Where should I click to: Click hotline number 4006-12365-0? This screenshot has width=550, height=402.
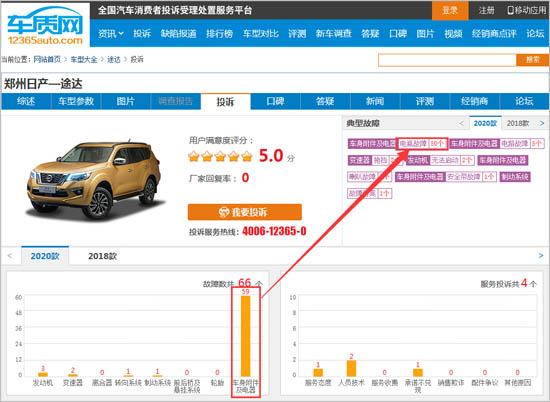(274, 231)
